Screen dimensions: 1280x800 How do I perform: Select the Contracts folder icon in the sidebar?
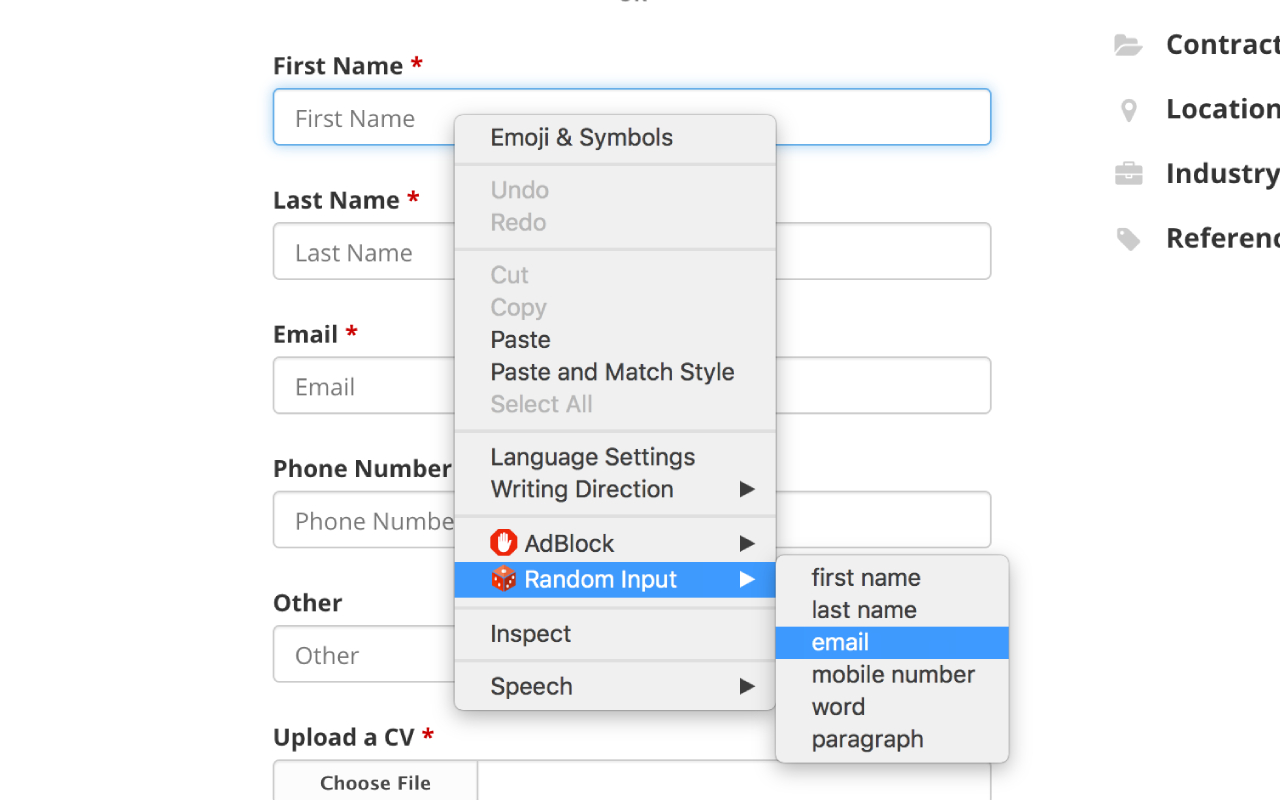click(x=1128, y=45)
